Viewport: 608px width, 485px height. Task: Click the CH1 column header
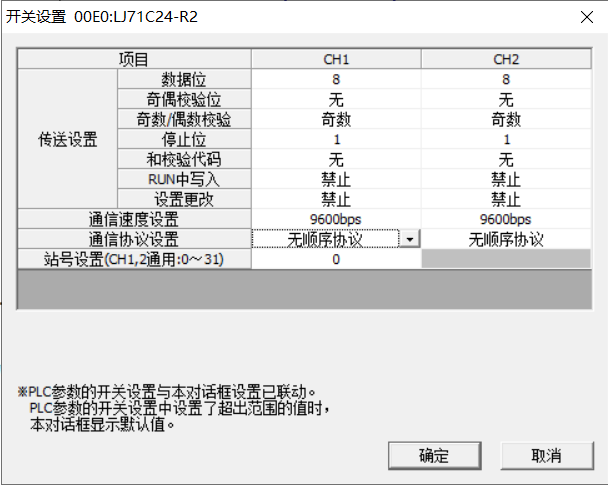coord(336,59)
